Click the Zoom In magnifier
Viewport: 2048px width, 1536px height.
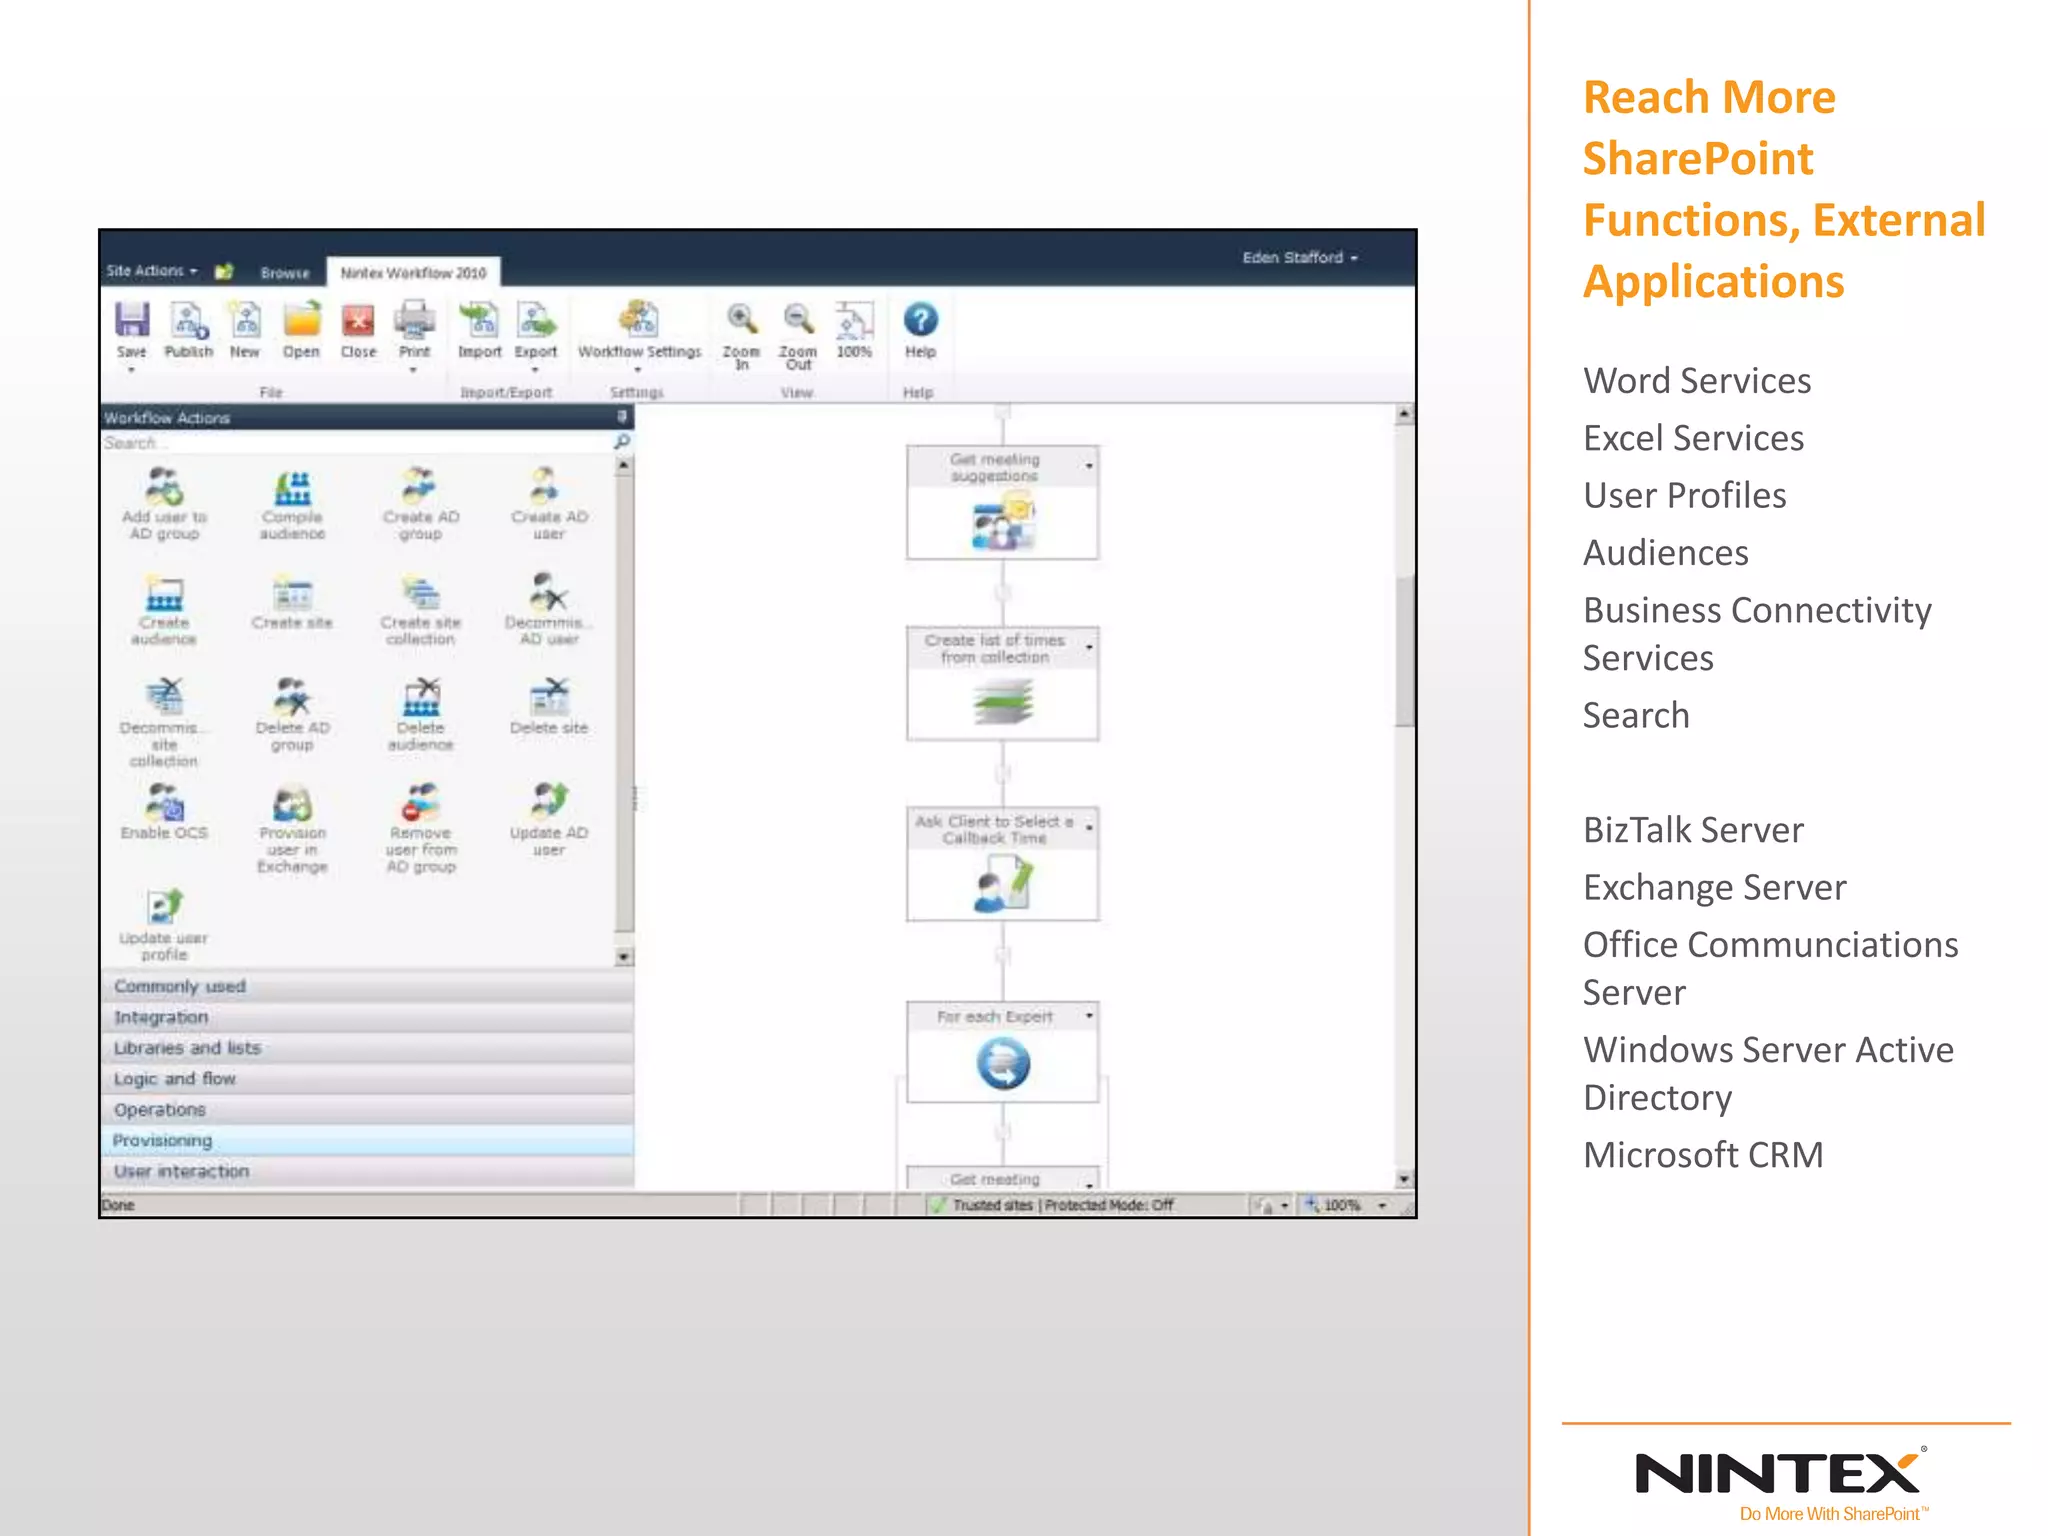741,320
